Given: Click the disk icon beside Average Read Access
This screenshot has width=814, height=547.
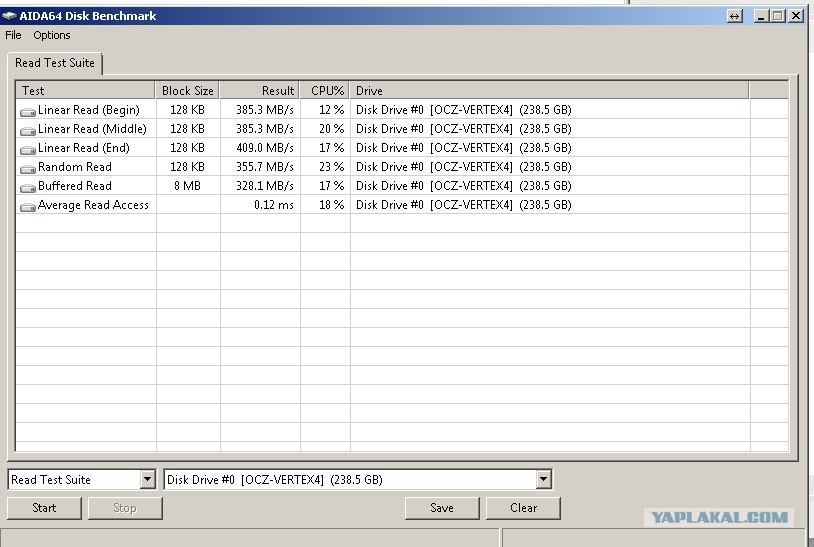Looking at the screenshot, I should click(x=28, y=206).
